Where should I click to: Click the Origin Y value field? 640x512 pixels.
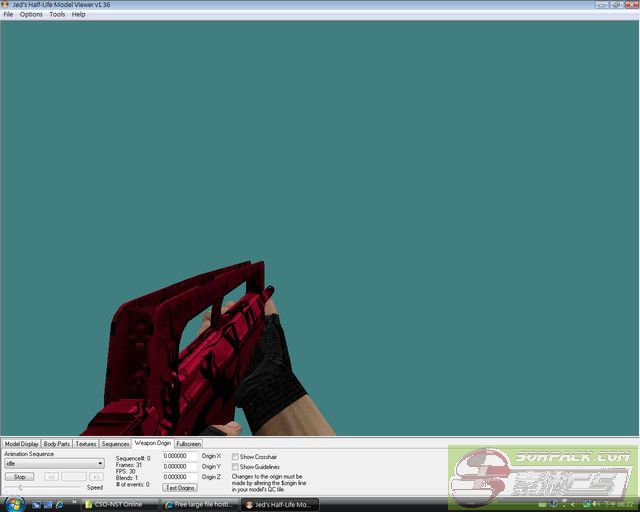tap(180, 466)
